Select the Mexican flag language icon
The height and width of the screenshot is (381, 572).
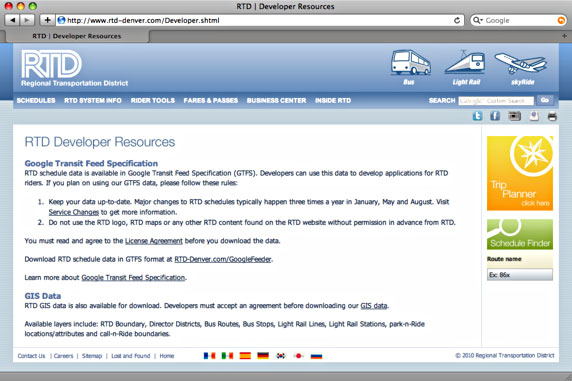pyautogui.click(x=227, y=355)
